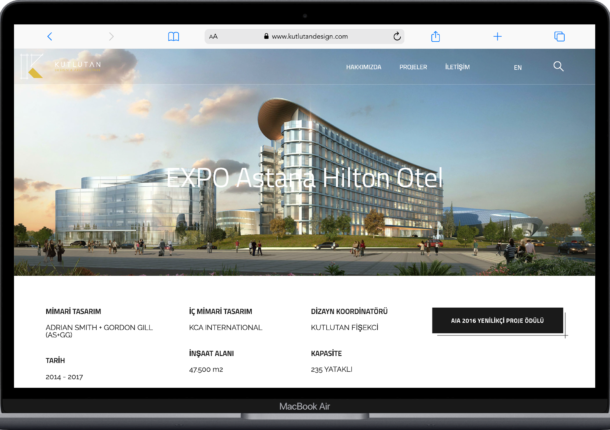
Task: Click the EXPO Astana Hilton Otel title
Action: pyautogui.click(x=304, y=179)
